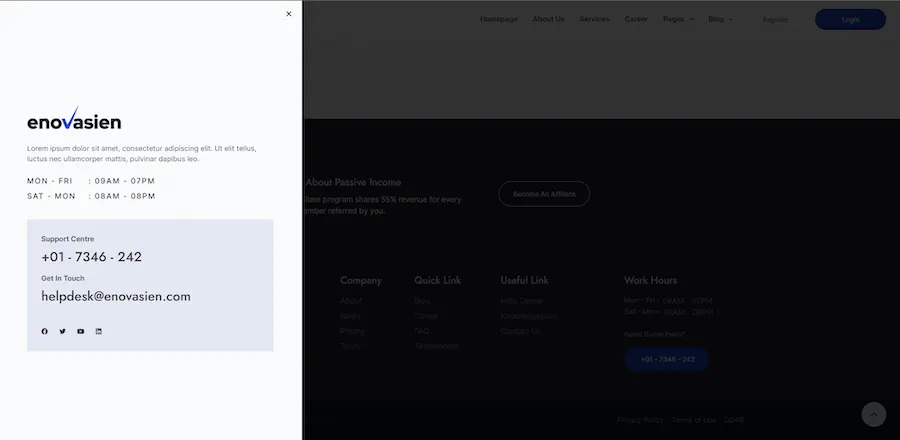Open the News link under Company

pyautogui.click(x=350, y=316)
